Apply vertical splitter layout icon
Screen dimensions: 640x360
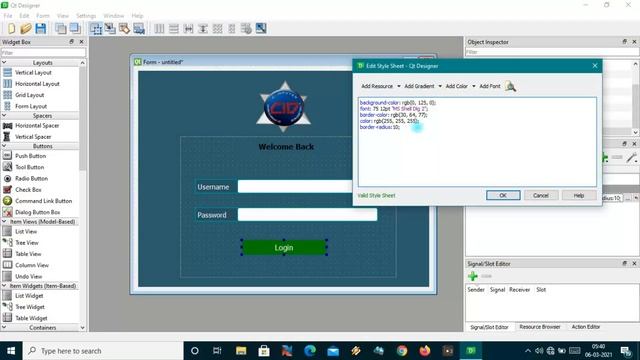[x=203, y=29]
